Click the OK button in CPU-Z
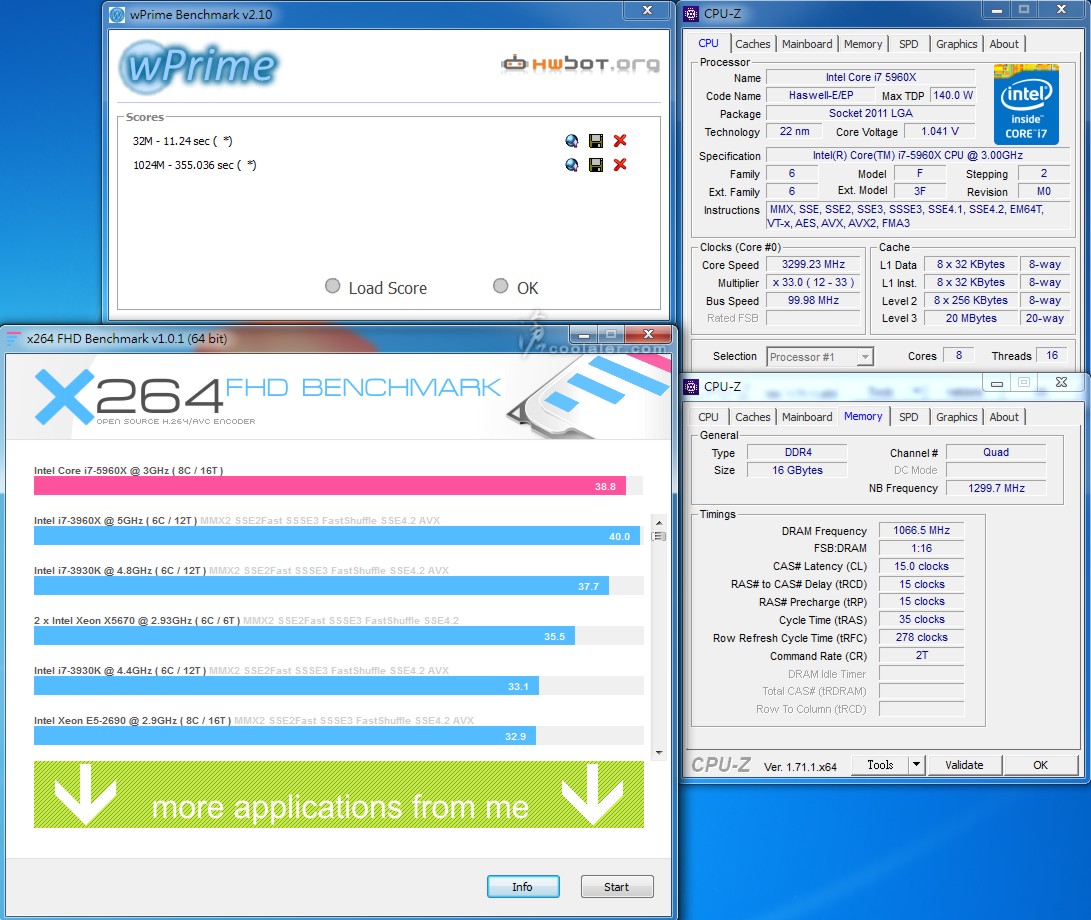Image resolution: width=1091 pixels, height=920 pixels. (1040, 765)
